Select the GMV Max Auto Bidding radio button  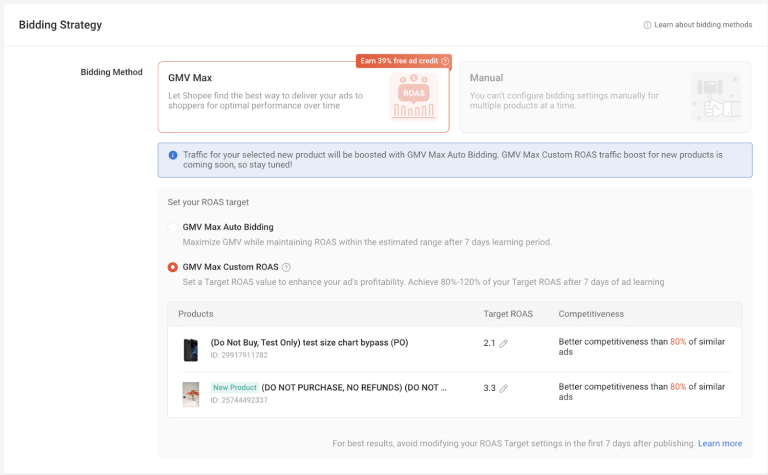(x=173, y=227)
